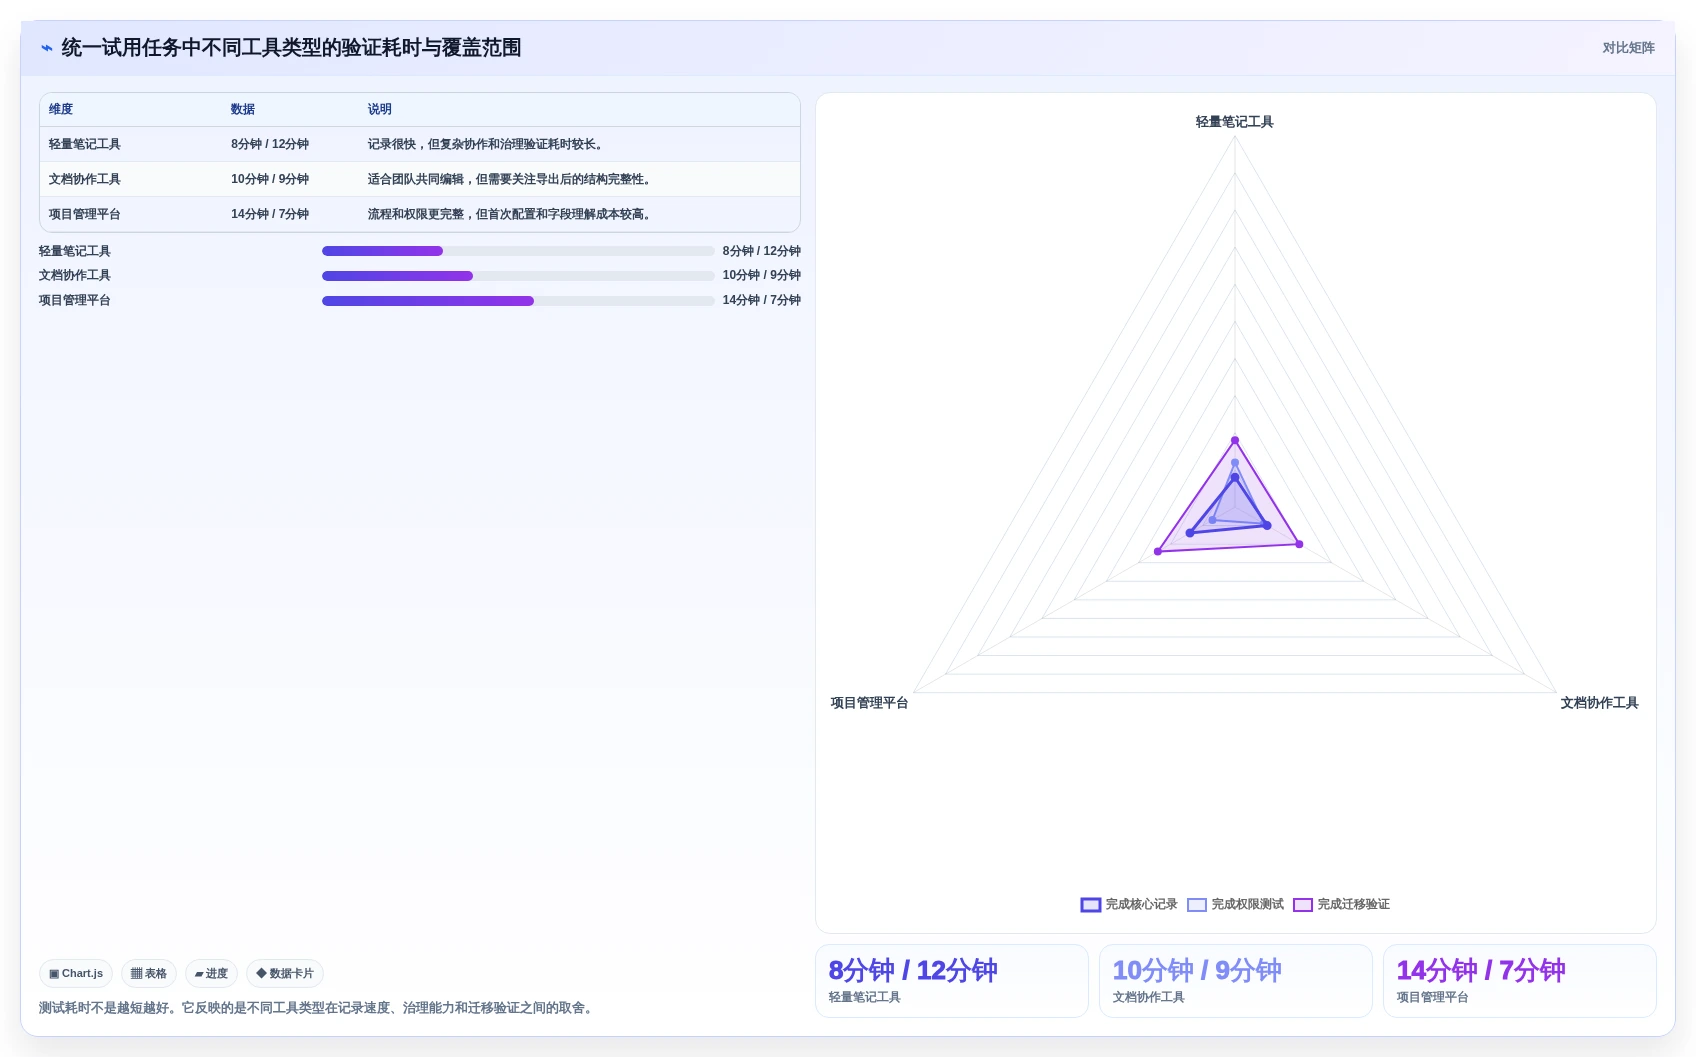Click the 10分钟 / 9分钟 data card
The height and width of the screenshot is (1057, 1696).
click(1236, 981)
